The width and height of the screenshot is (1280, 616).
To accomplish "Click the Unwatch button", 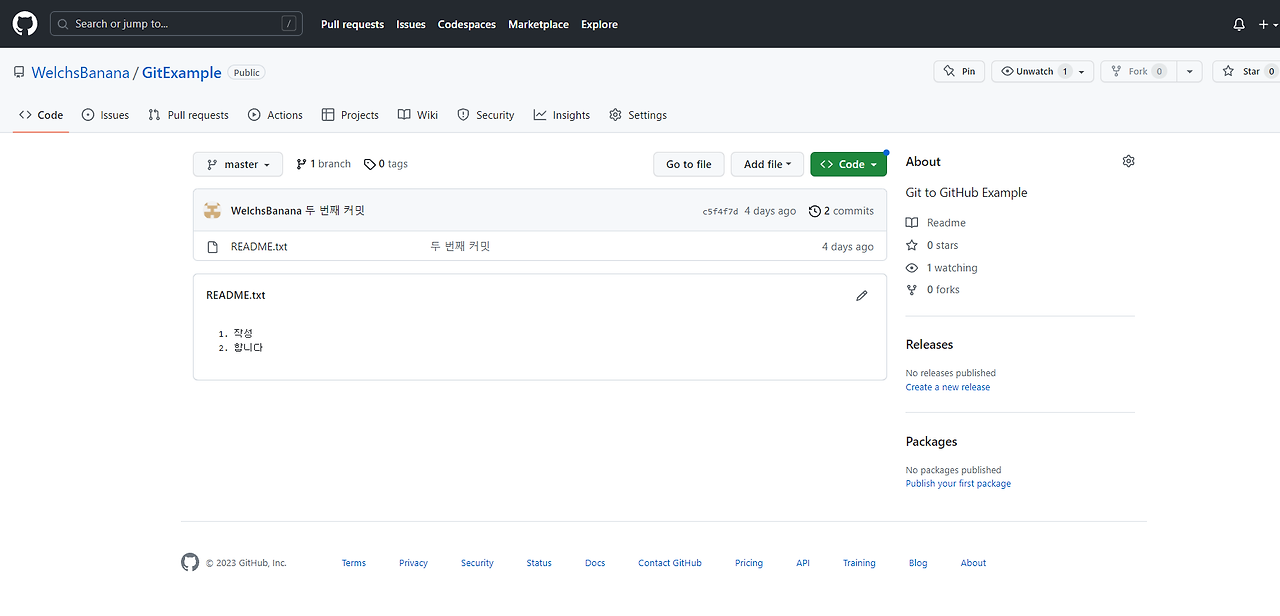I will pyautogui.click(x=1042, y=71).
